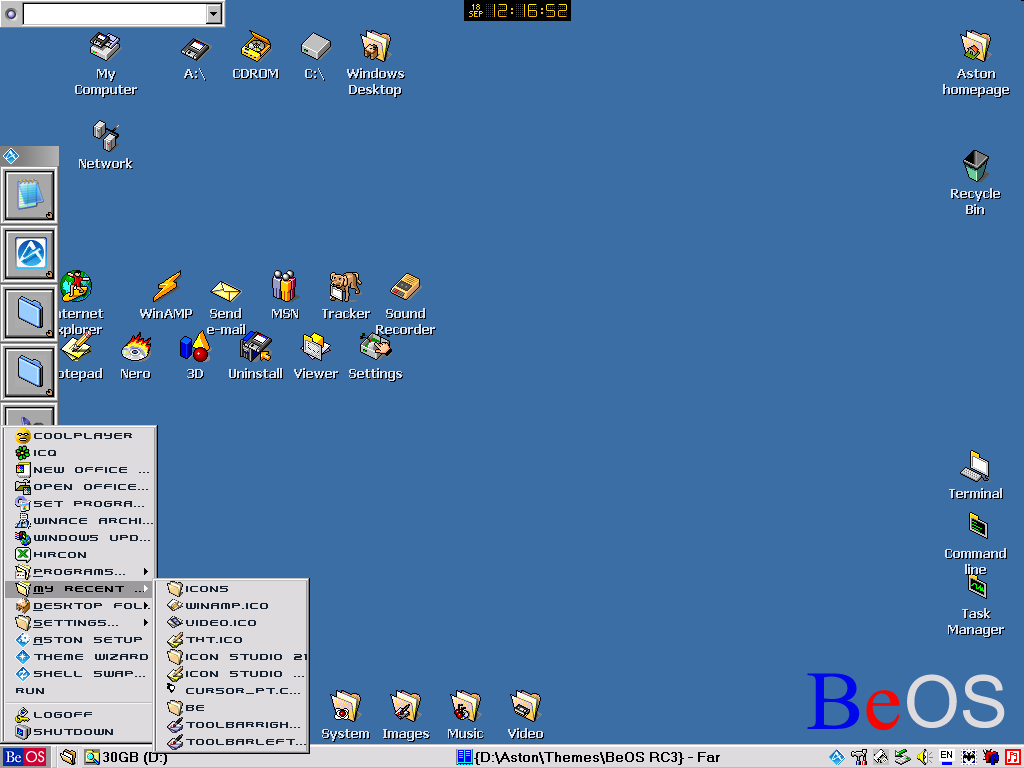Click into the top-left address input field
Viewport: 1024px width, 768px height.
115,14
